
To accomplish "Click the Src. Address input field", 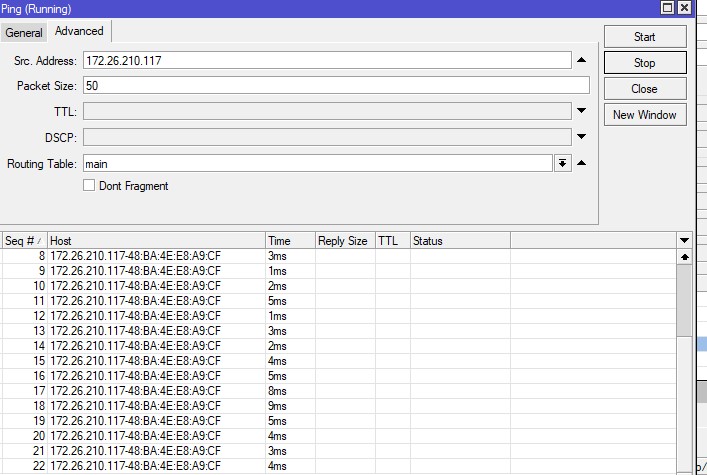I will tap(327, 60).
